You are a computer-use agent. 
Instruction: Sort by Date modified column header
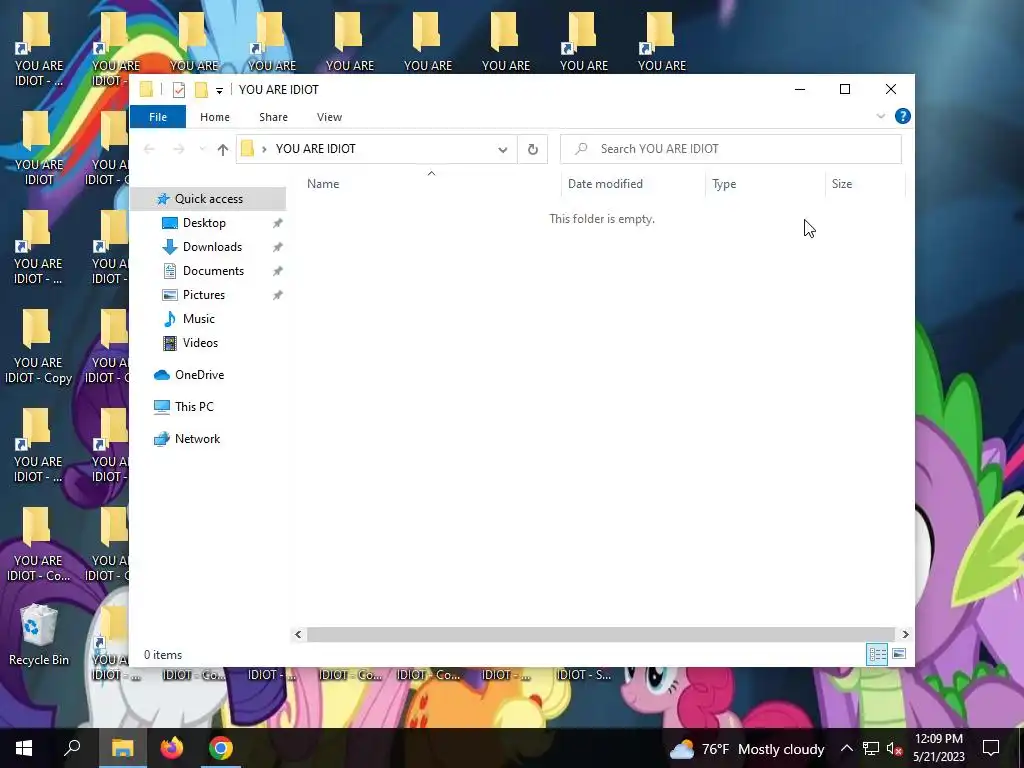[x=605, y=184]
